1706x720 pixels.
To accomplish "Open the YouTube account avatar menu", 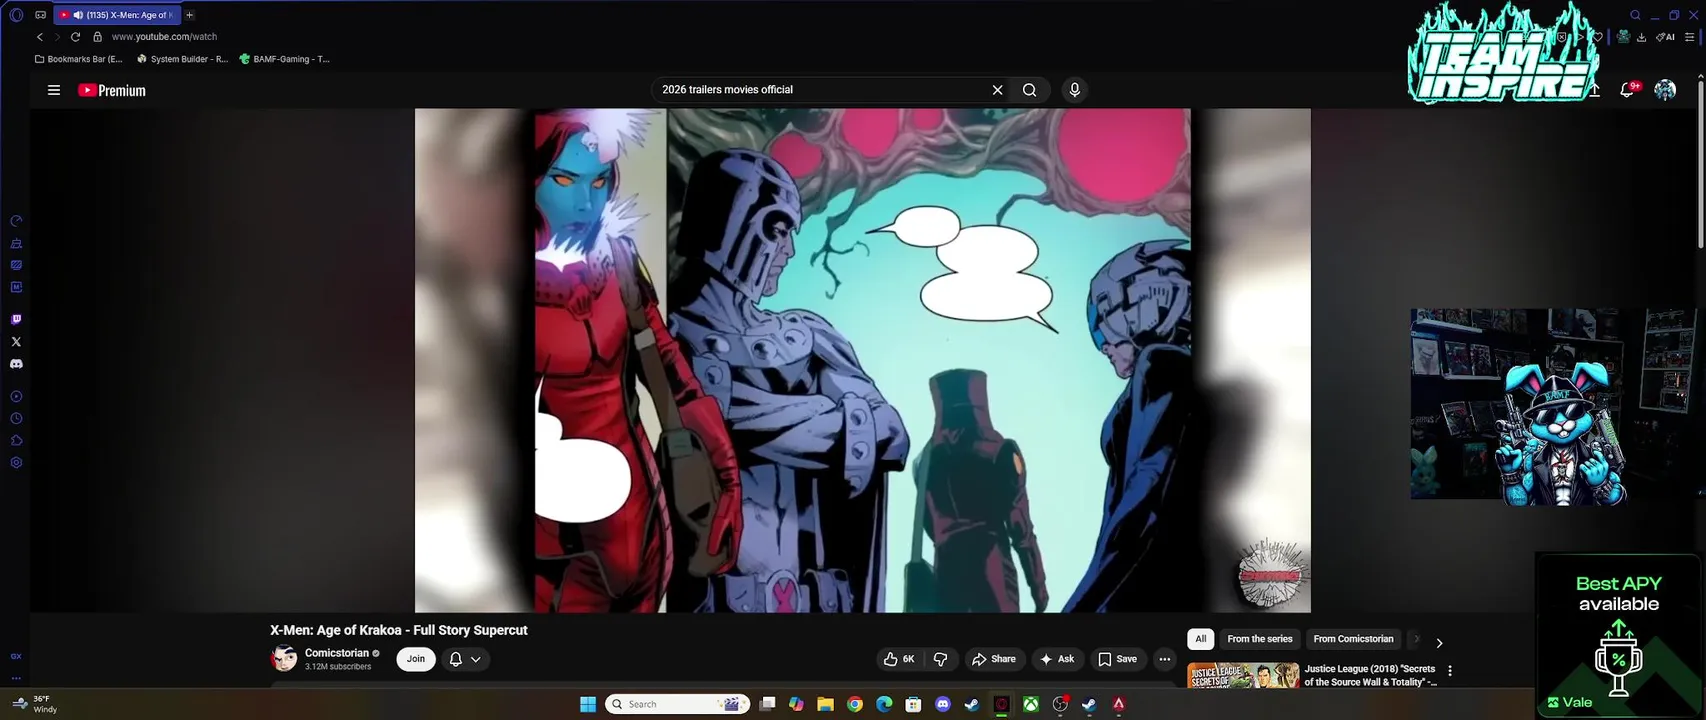I will [1665, 90].
